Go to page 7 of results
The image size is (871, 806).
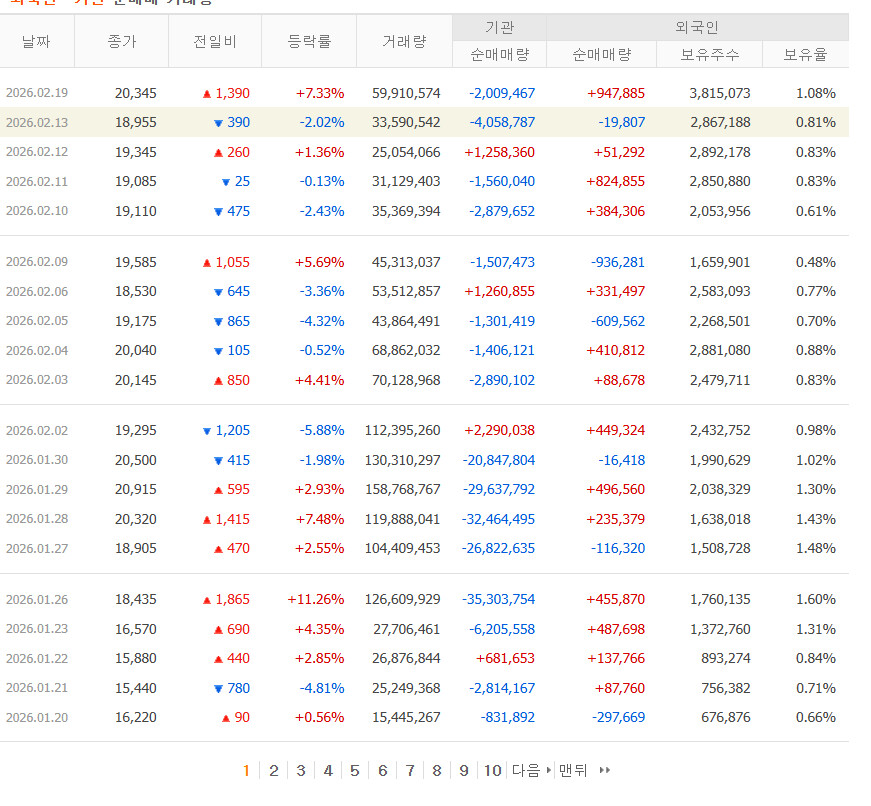pos(409,771)
